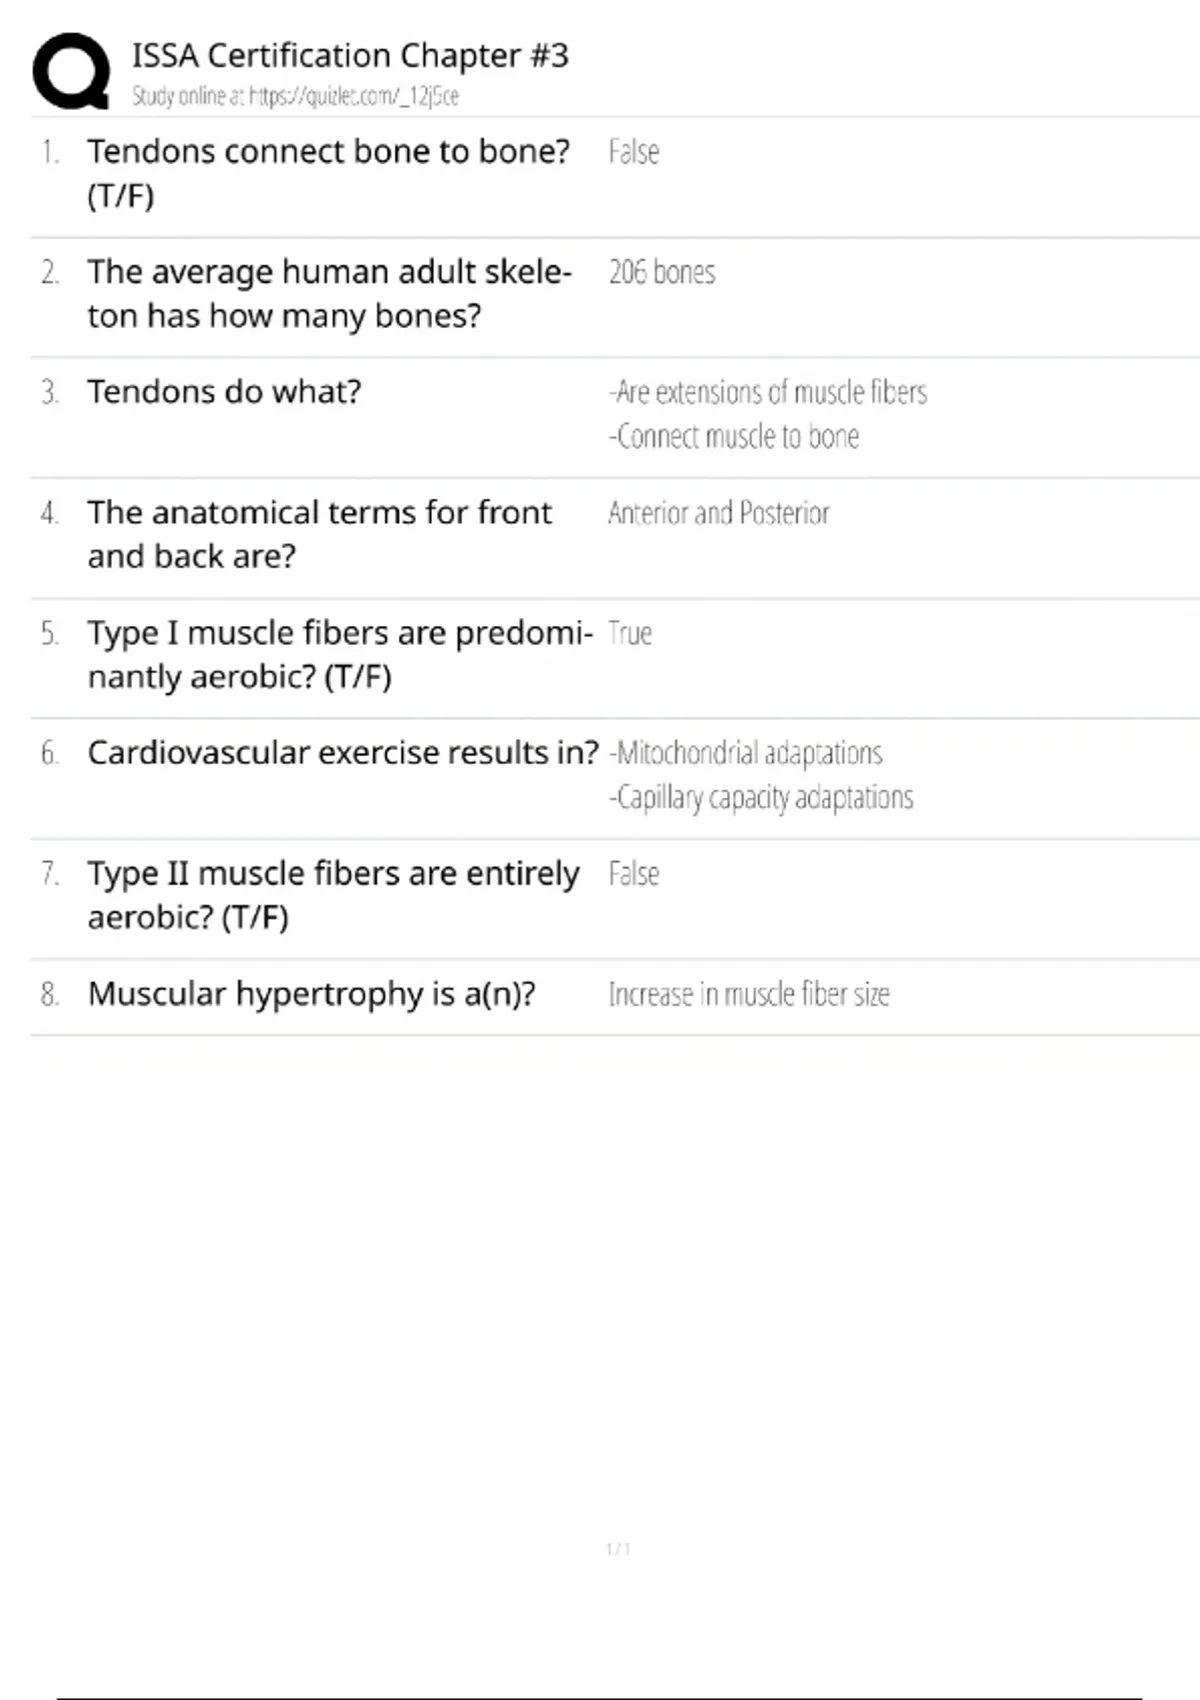Click the 'False' answer for question 1
This screenshot has height=1700, width=1200.
[x=633, y=152]
